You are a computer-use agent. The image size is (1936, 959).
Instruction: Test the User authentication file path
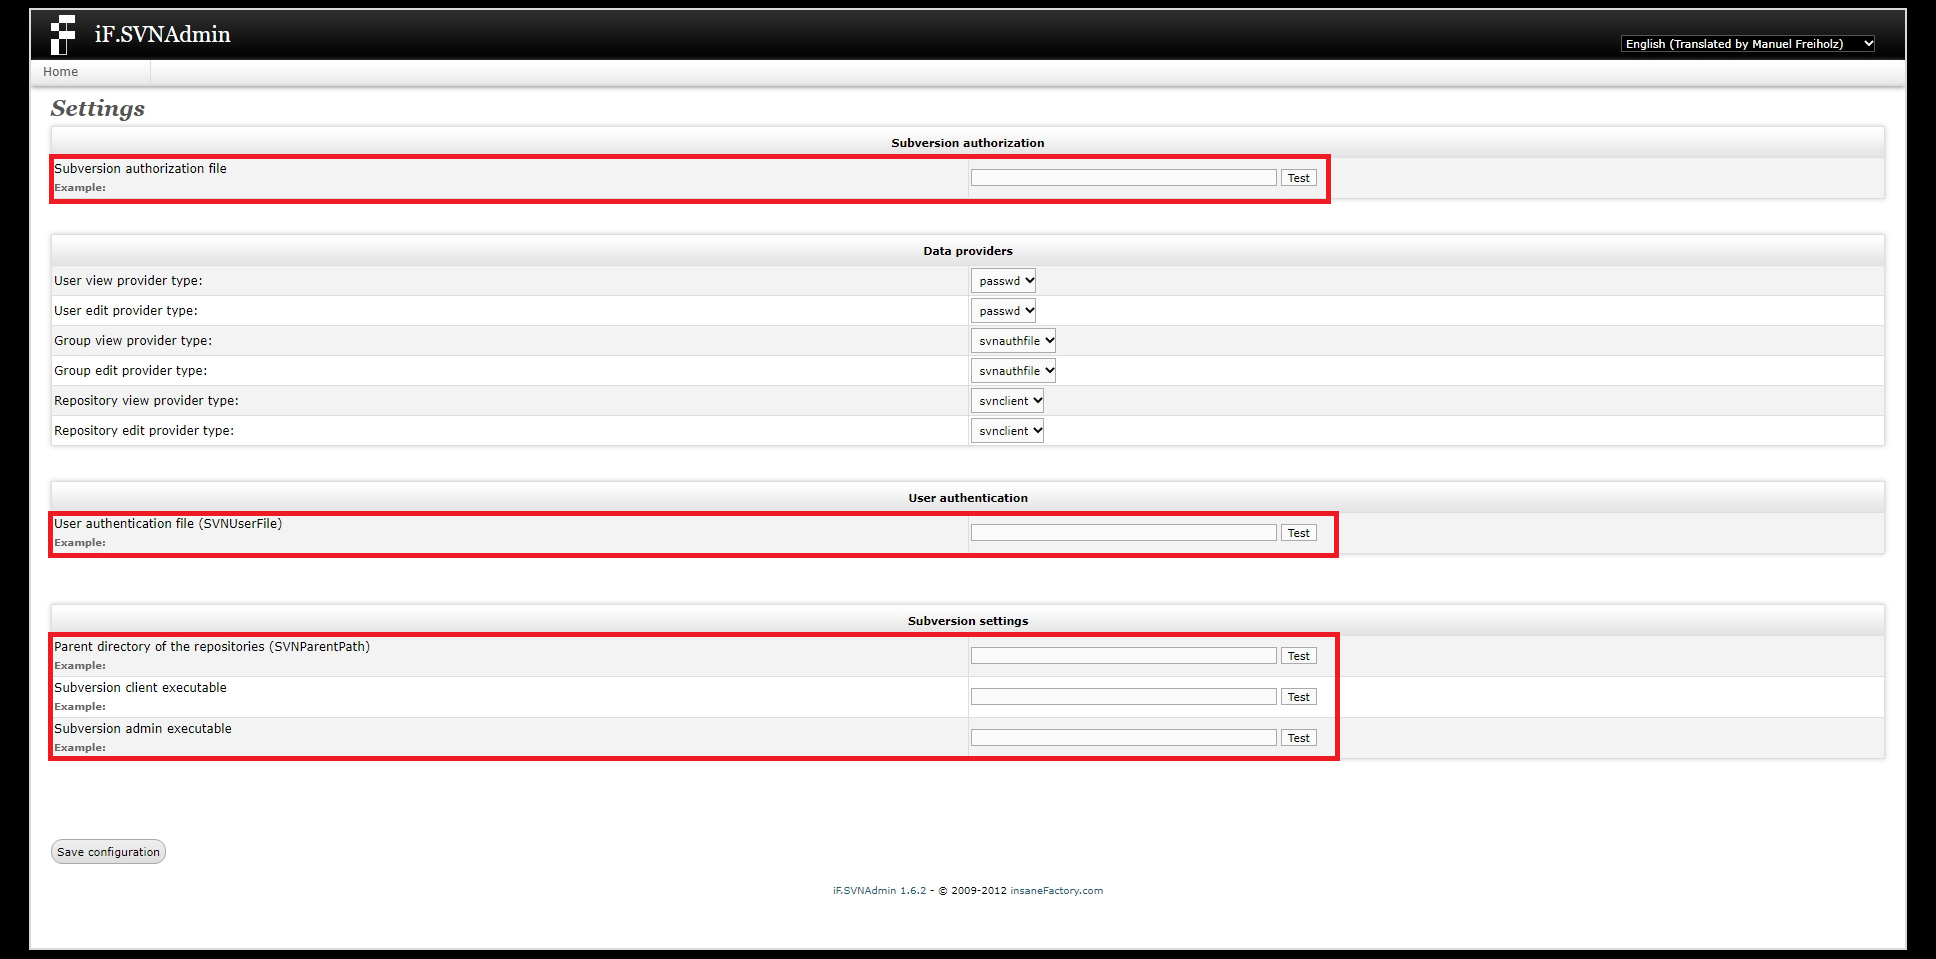pos(1298,533)
